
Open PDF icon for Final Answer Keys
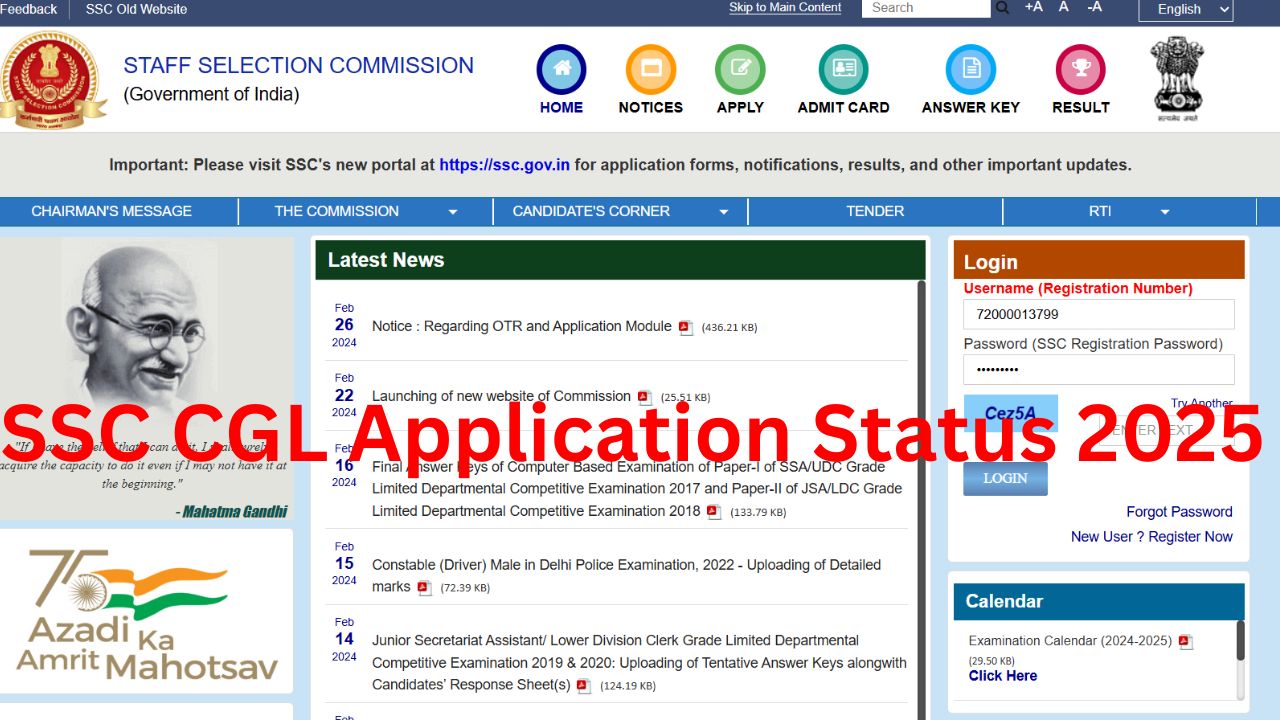click(x=713, y=512)
